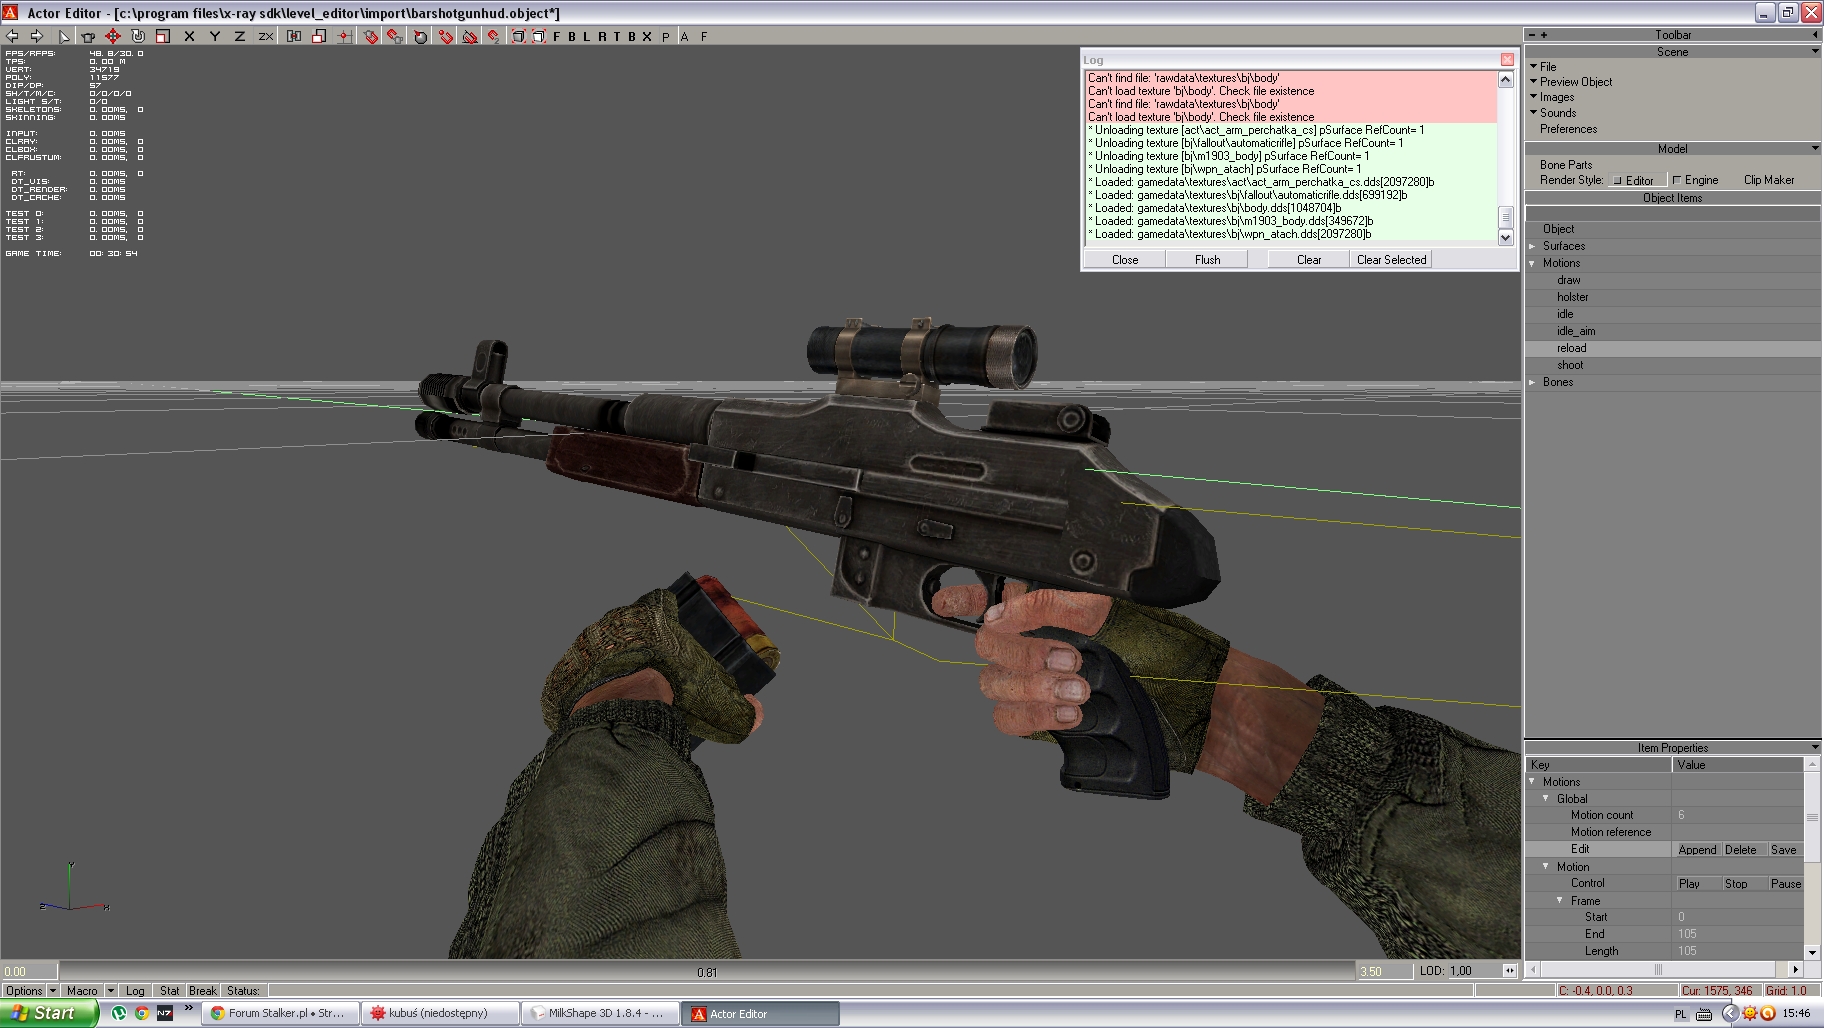Collapse the Motions tree node
This screenshot has height=1028, width=1824.
1533,263
